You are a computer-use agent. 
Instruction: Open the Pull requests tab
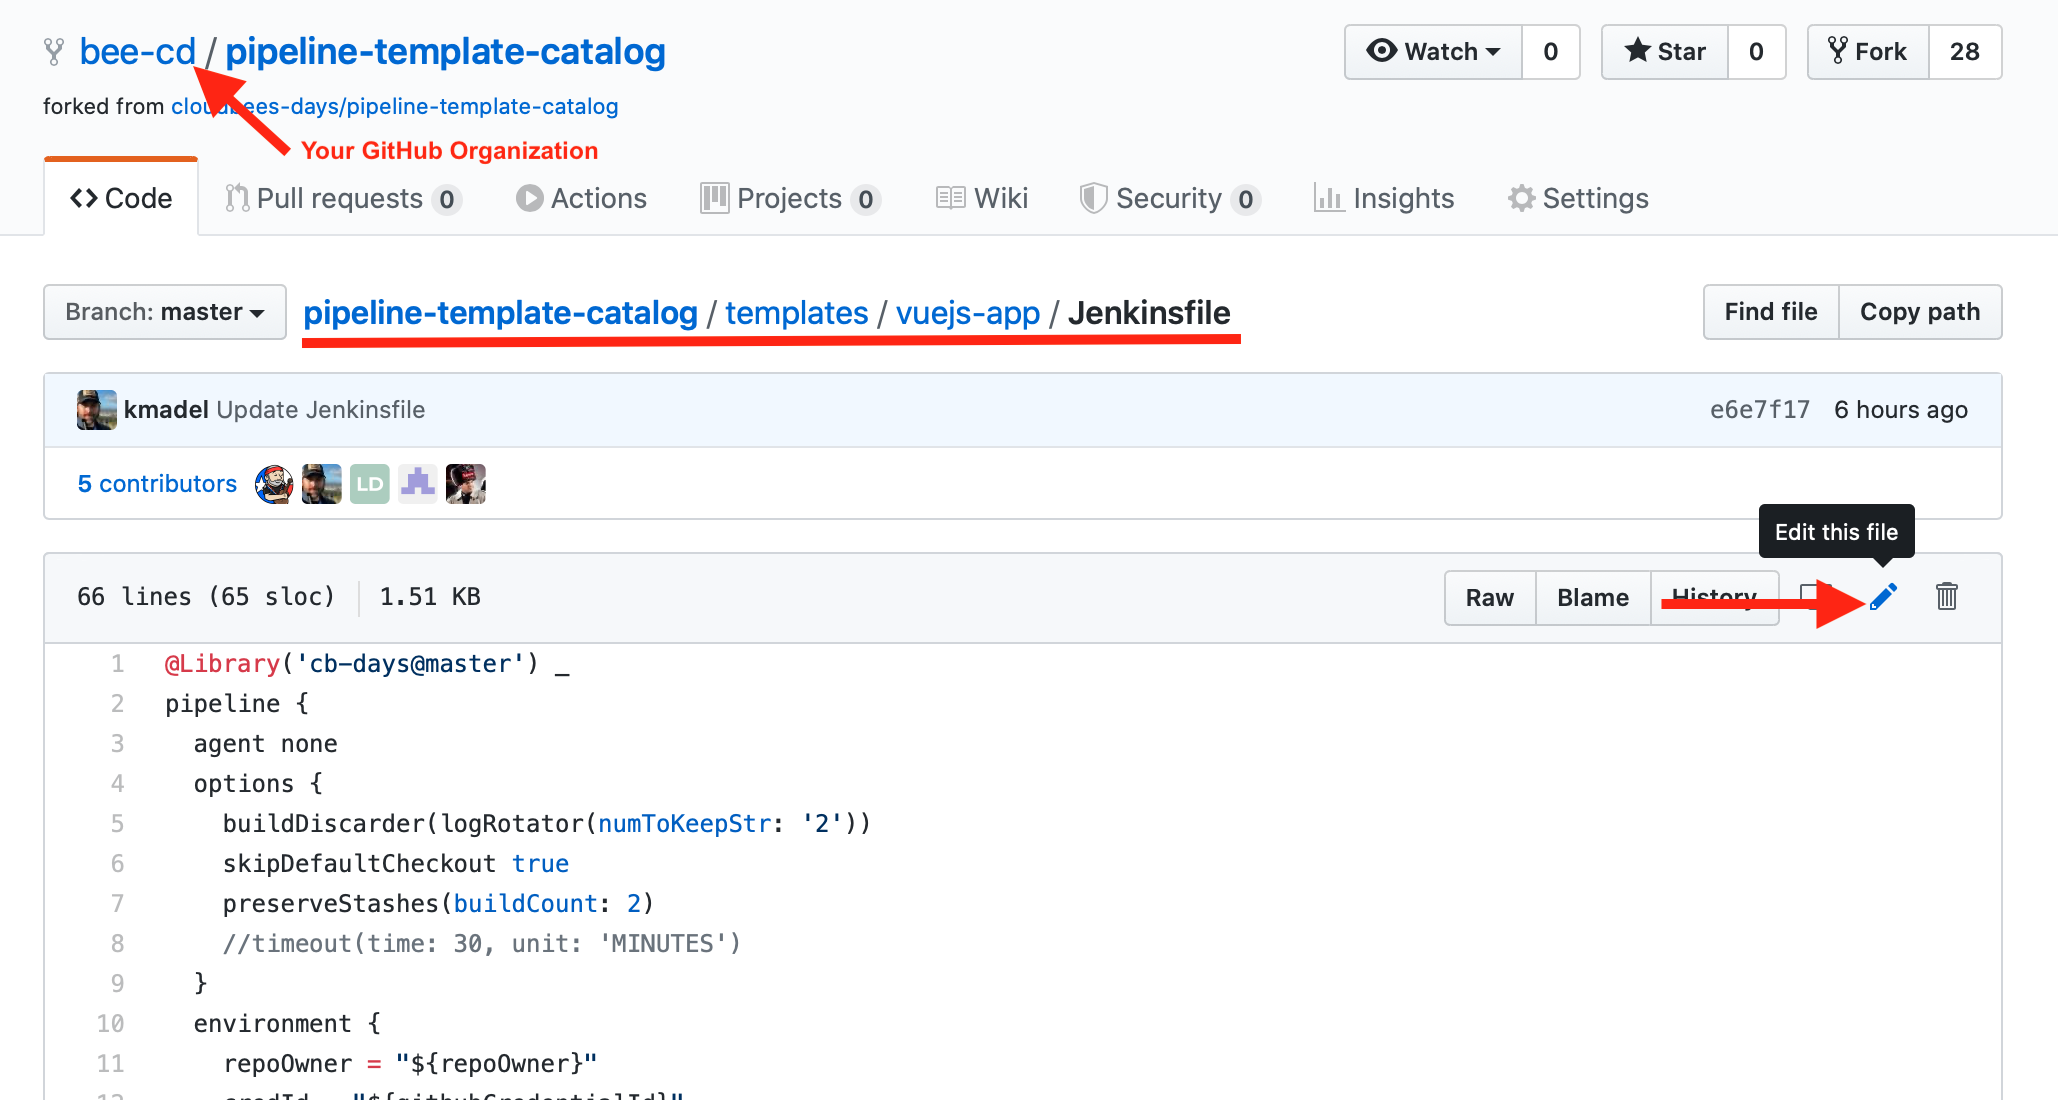pyautogui.click(x=342, y=198)
